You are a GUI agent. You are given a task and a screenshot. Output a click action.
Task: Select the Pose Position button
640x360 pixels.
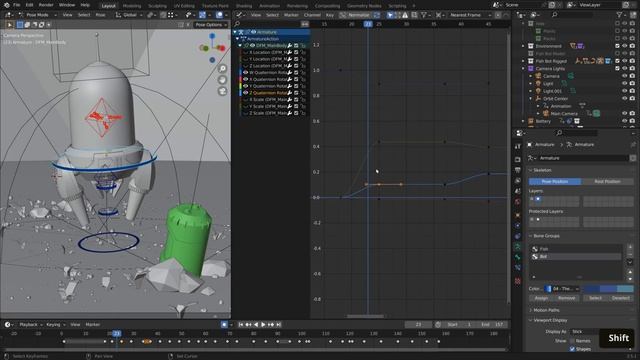[x=555, y=181]
